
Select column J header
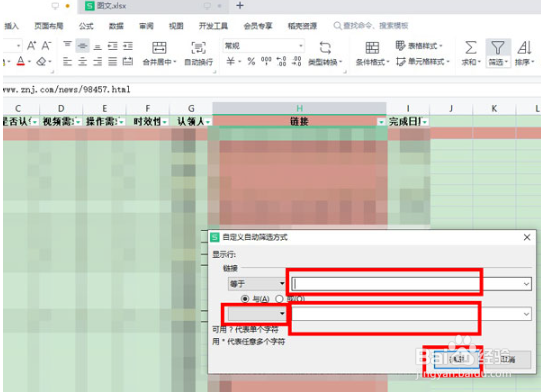(451, 109)
